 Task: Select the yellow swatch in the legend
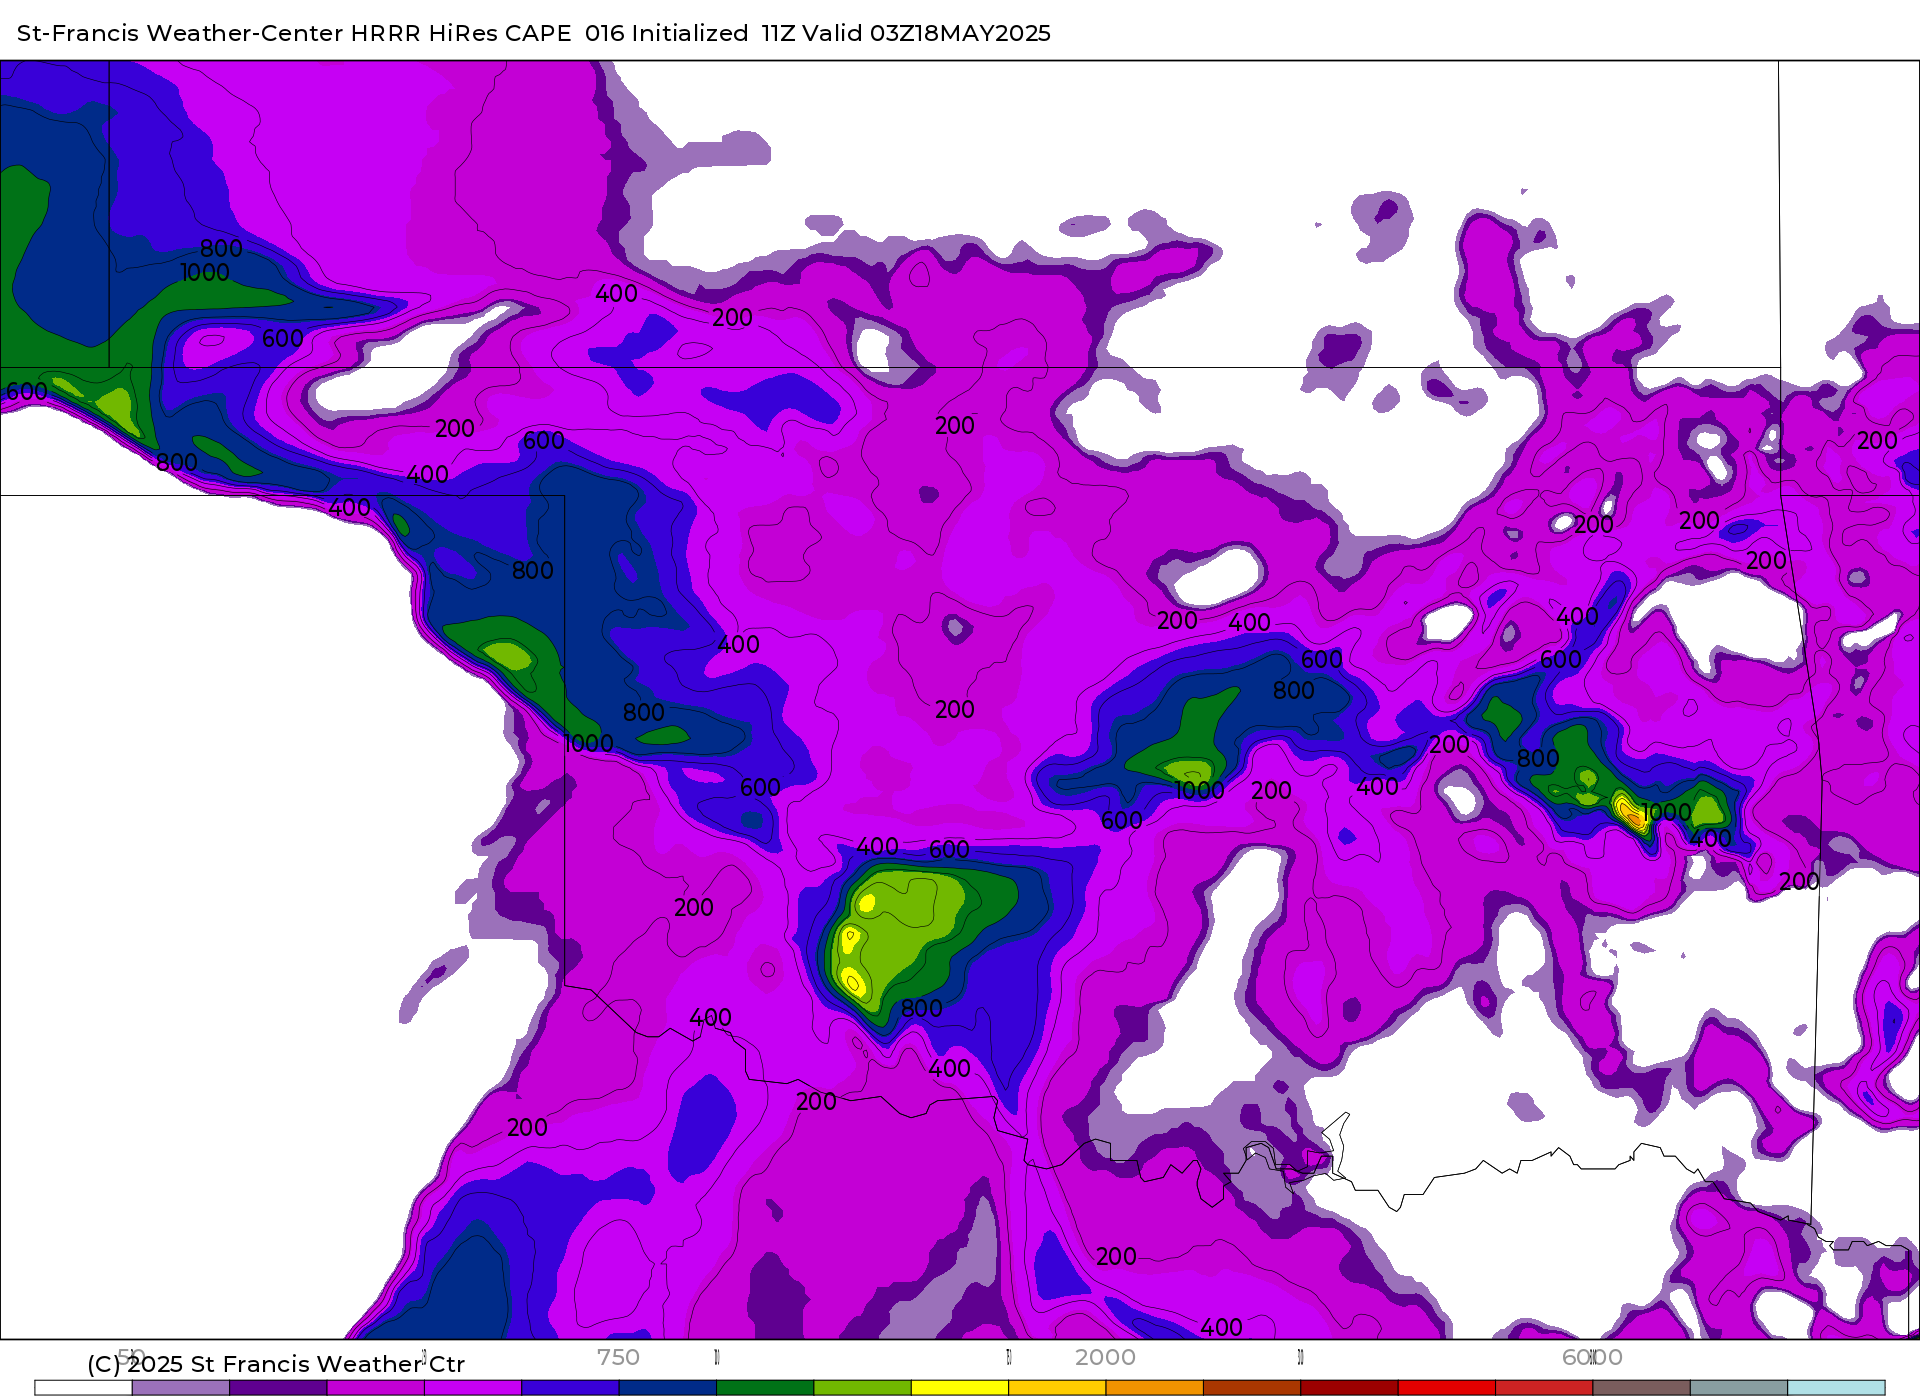pos(960,1388)
